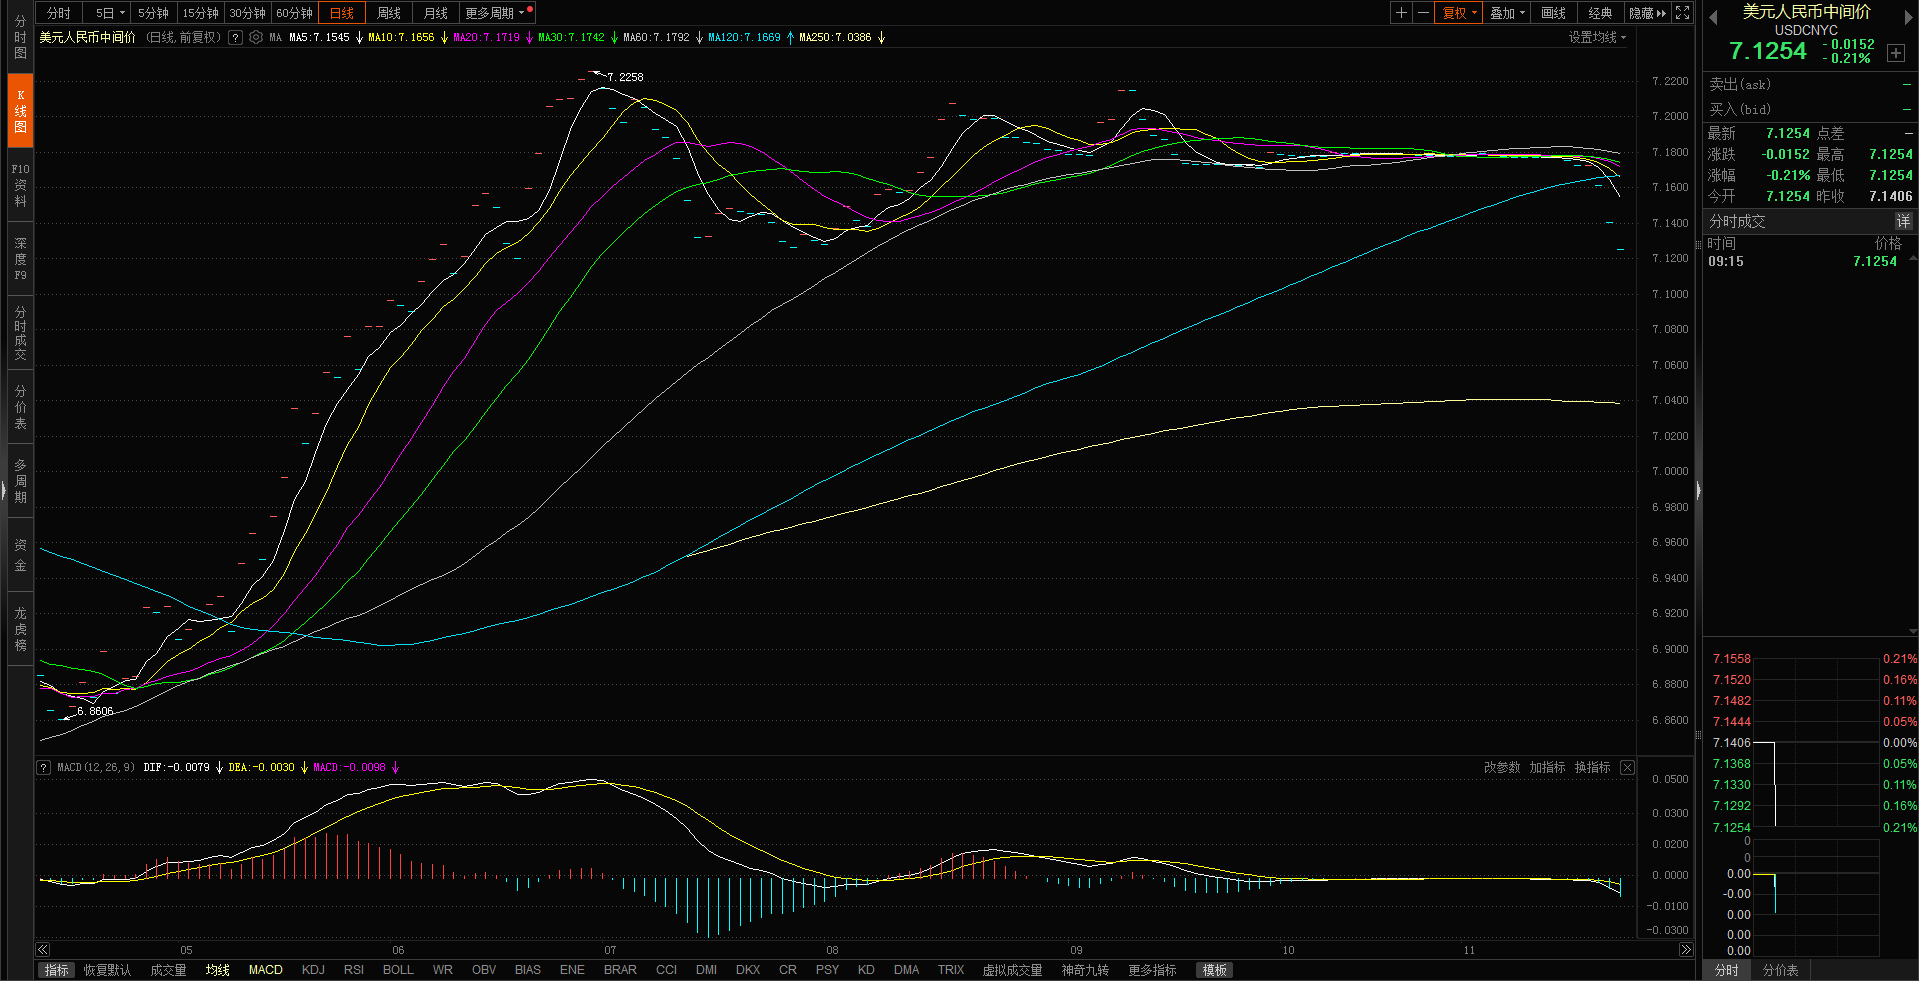
Task: Click the 改参数 button in MACD panel
Action: 1501,767
